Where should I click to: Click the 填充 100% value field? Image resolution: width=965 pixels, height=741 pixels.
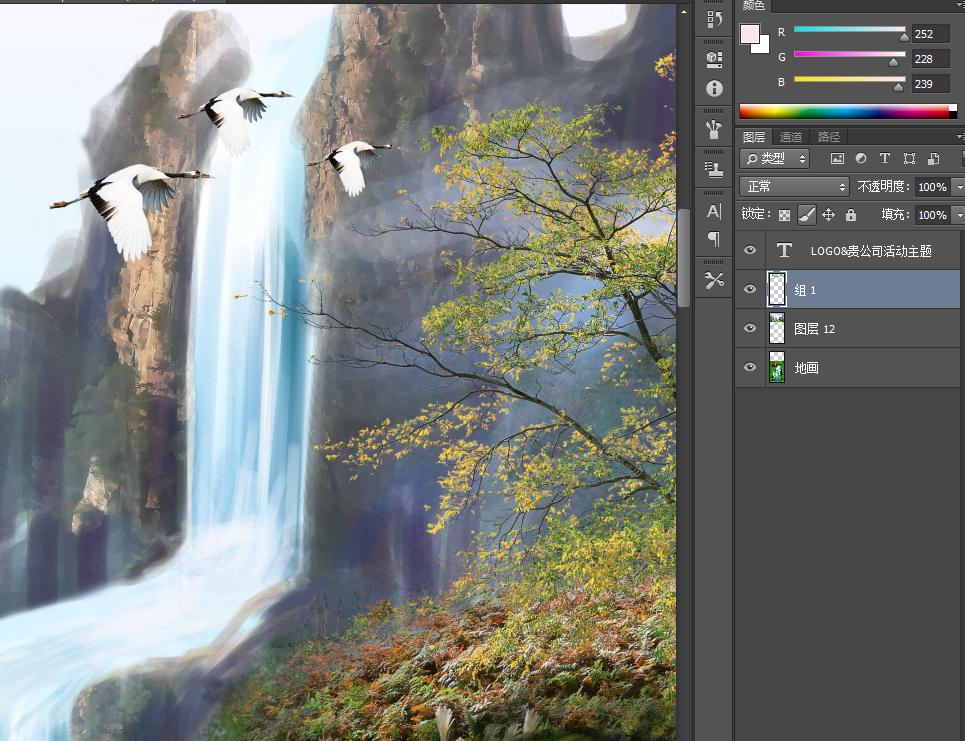click(932, 215)
